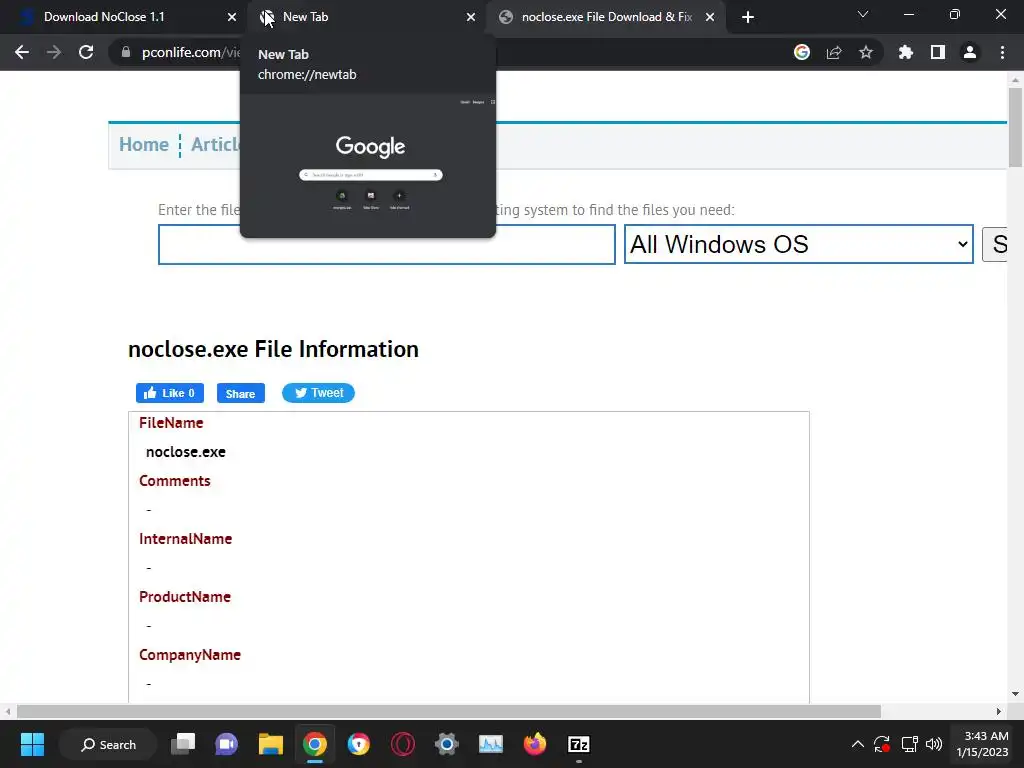Click the Comments label
Viewport: 1024px width, 768px height.
175,481
